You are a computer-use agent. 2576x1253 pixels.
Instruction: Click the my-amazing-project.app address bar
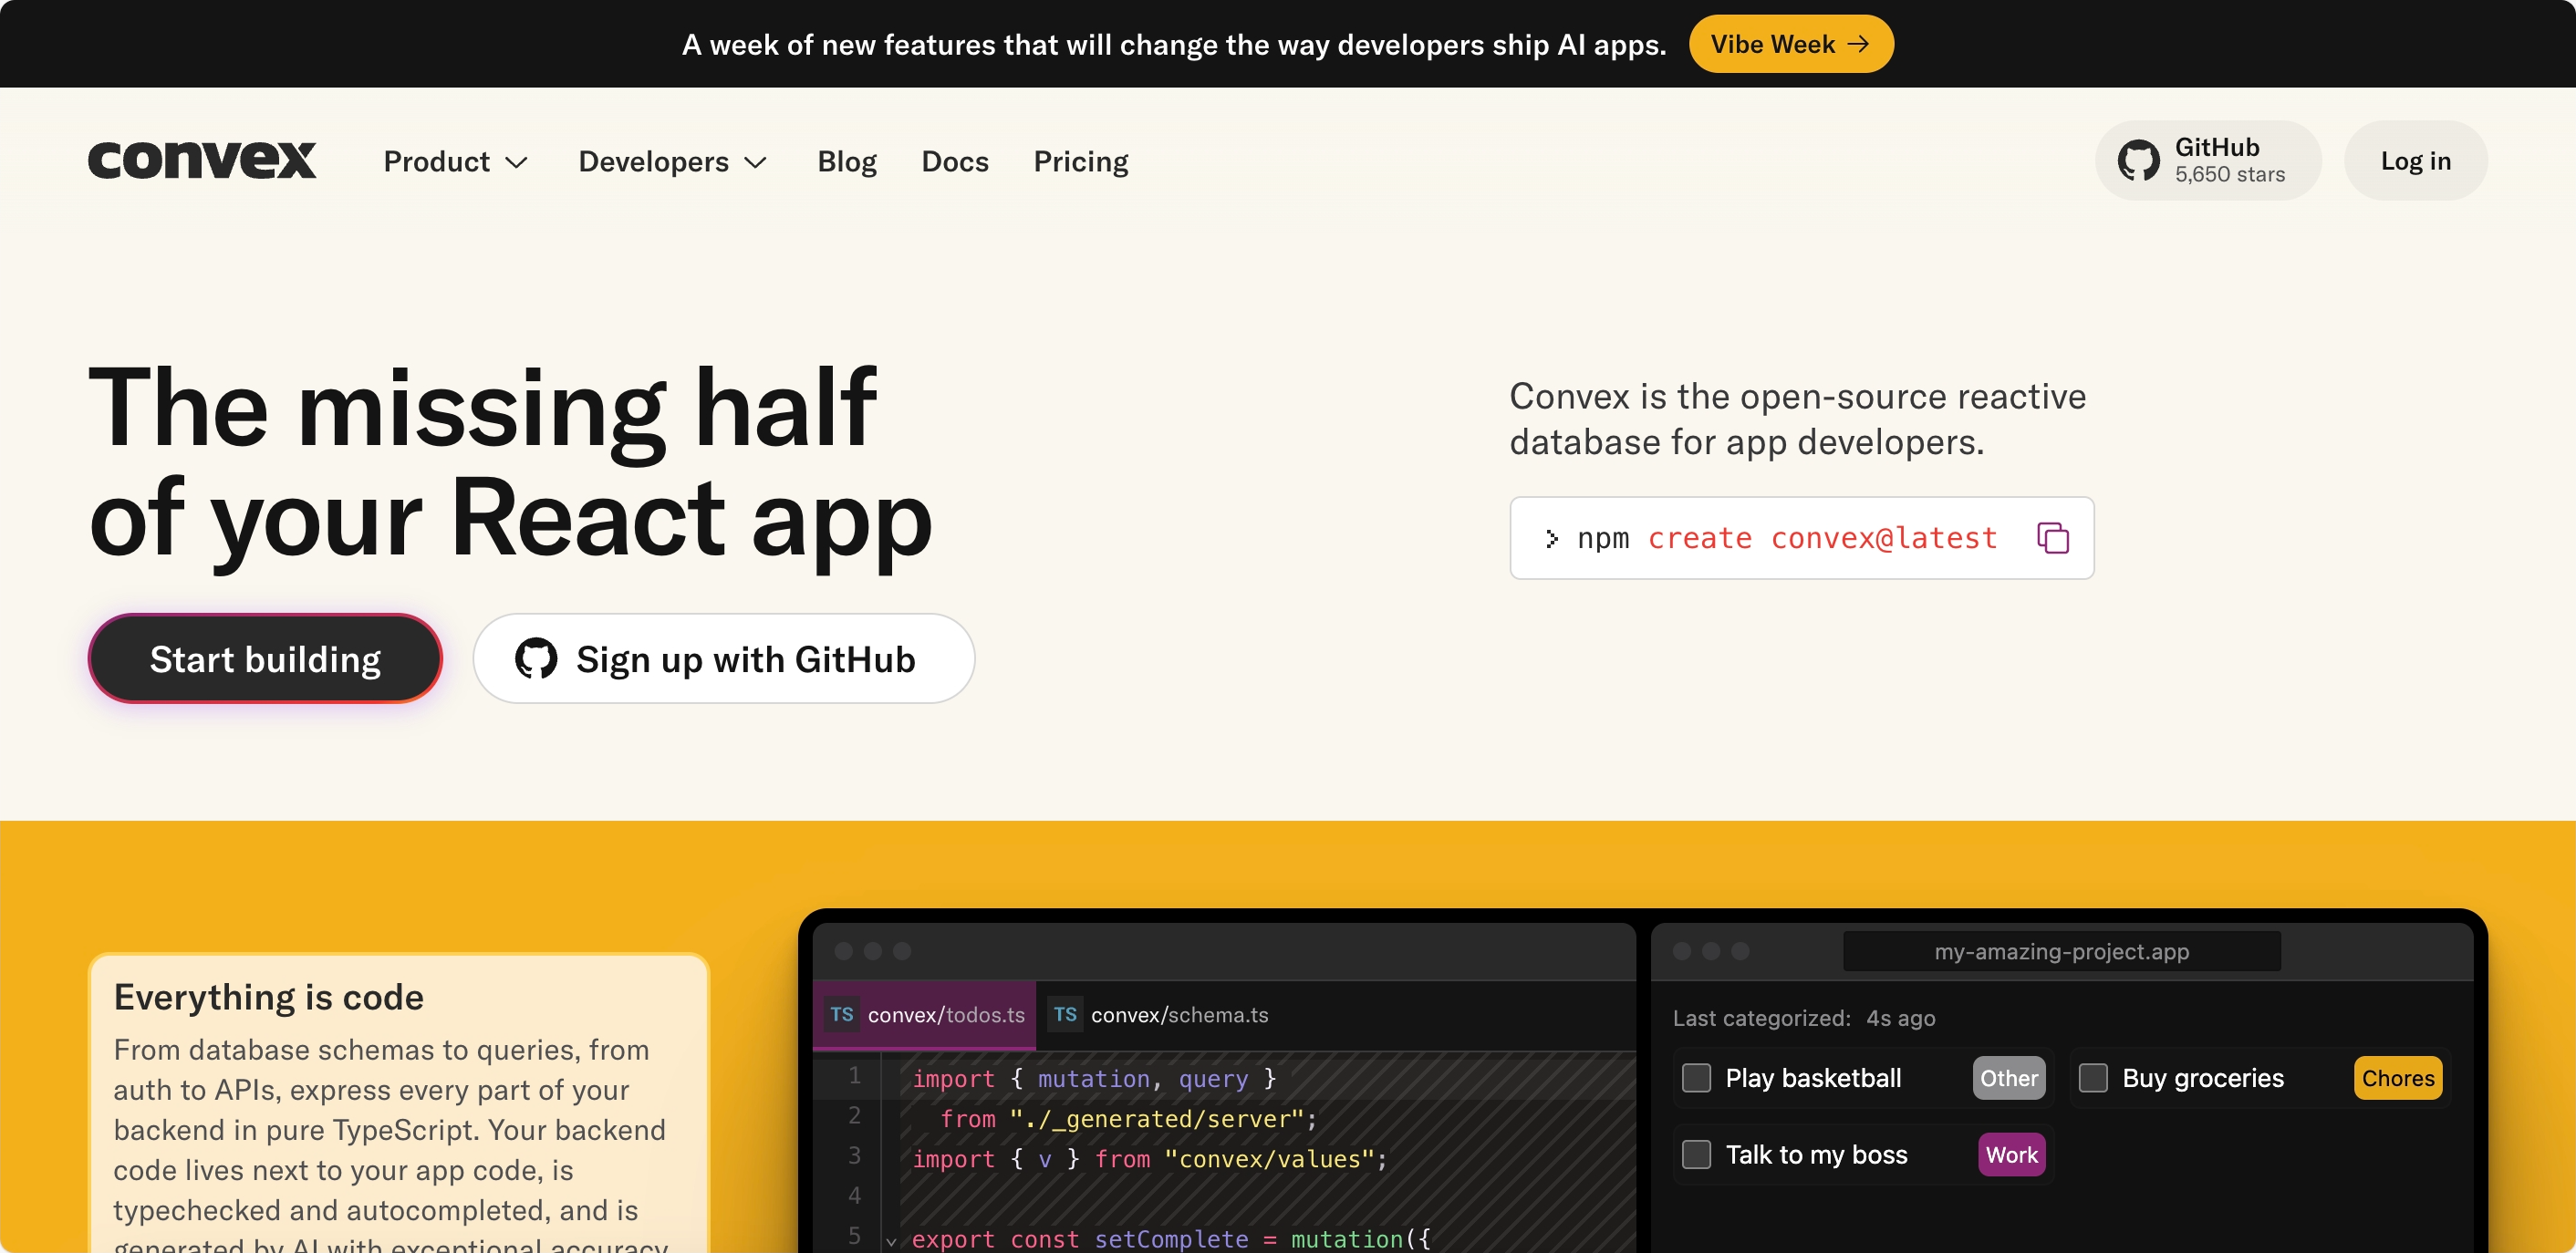(x=2062, y=951)
